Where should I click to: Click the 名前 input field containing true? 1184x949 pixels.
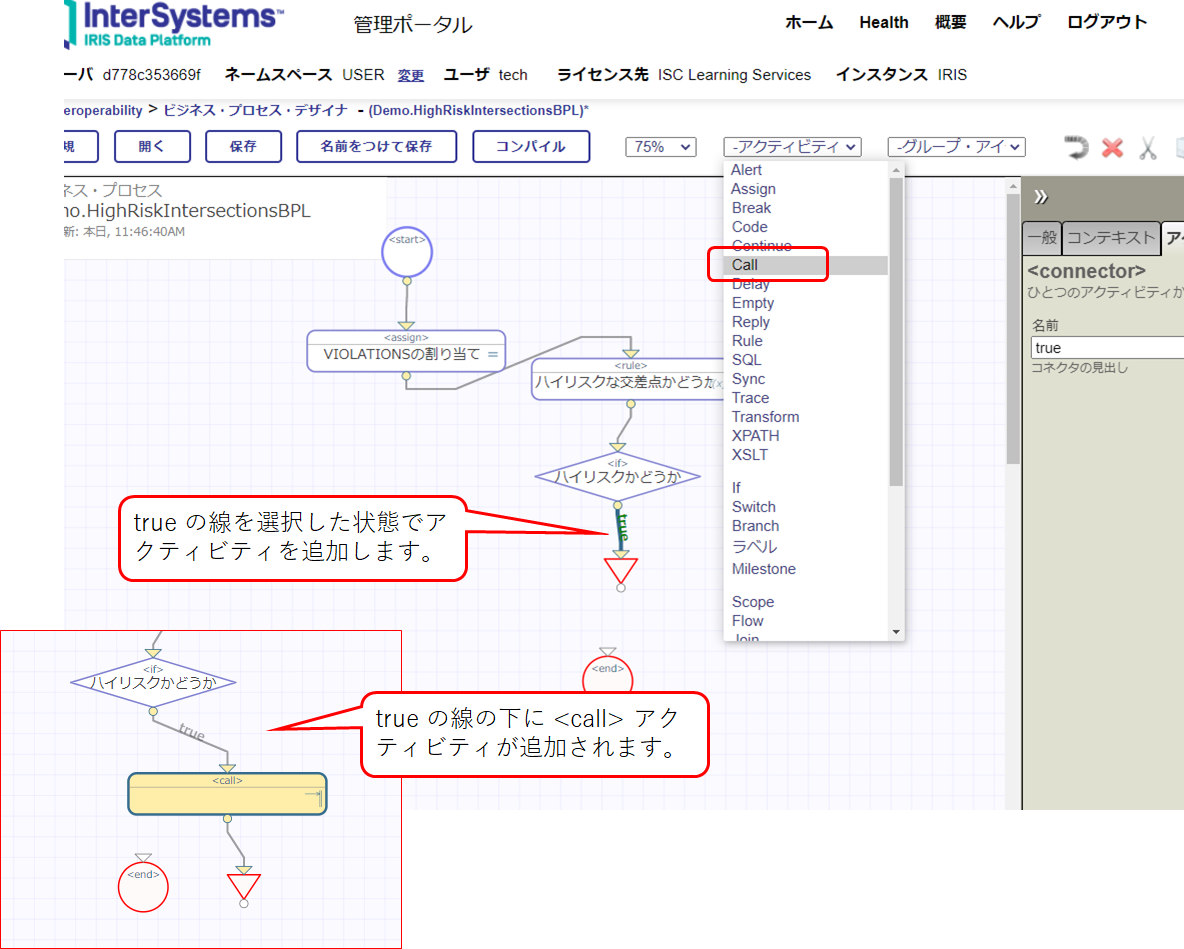coord(1107,348)
